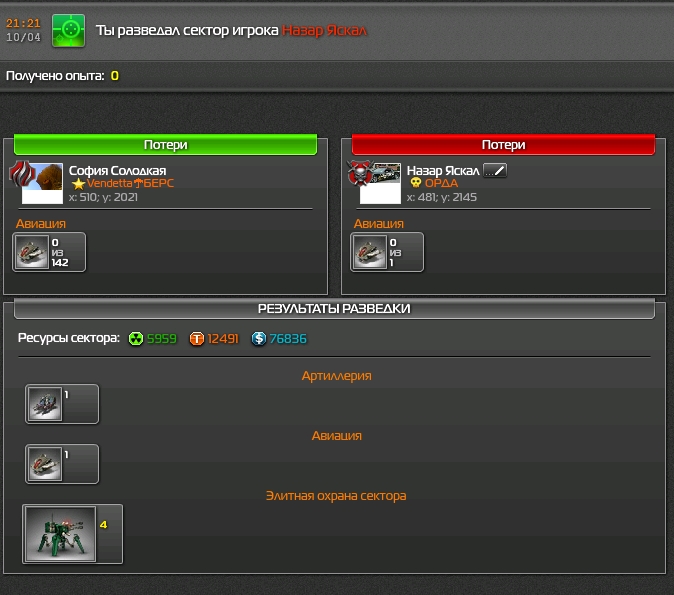Click the green uranium resource icon
674x595 pixels.
click(x=136, y=339)
